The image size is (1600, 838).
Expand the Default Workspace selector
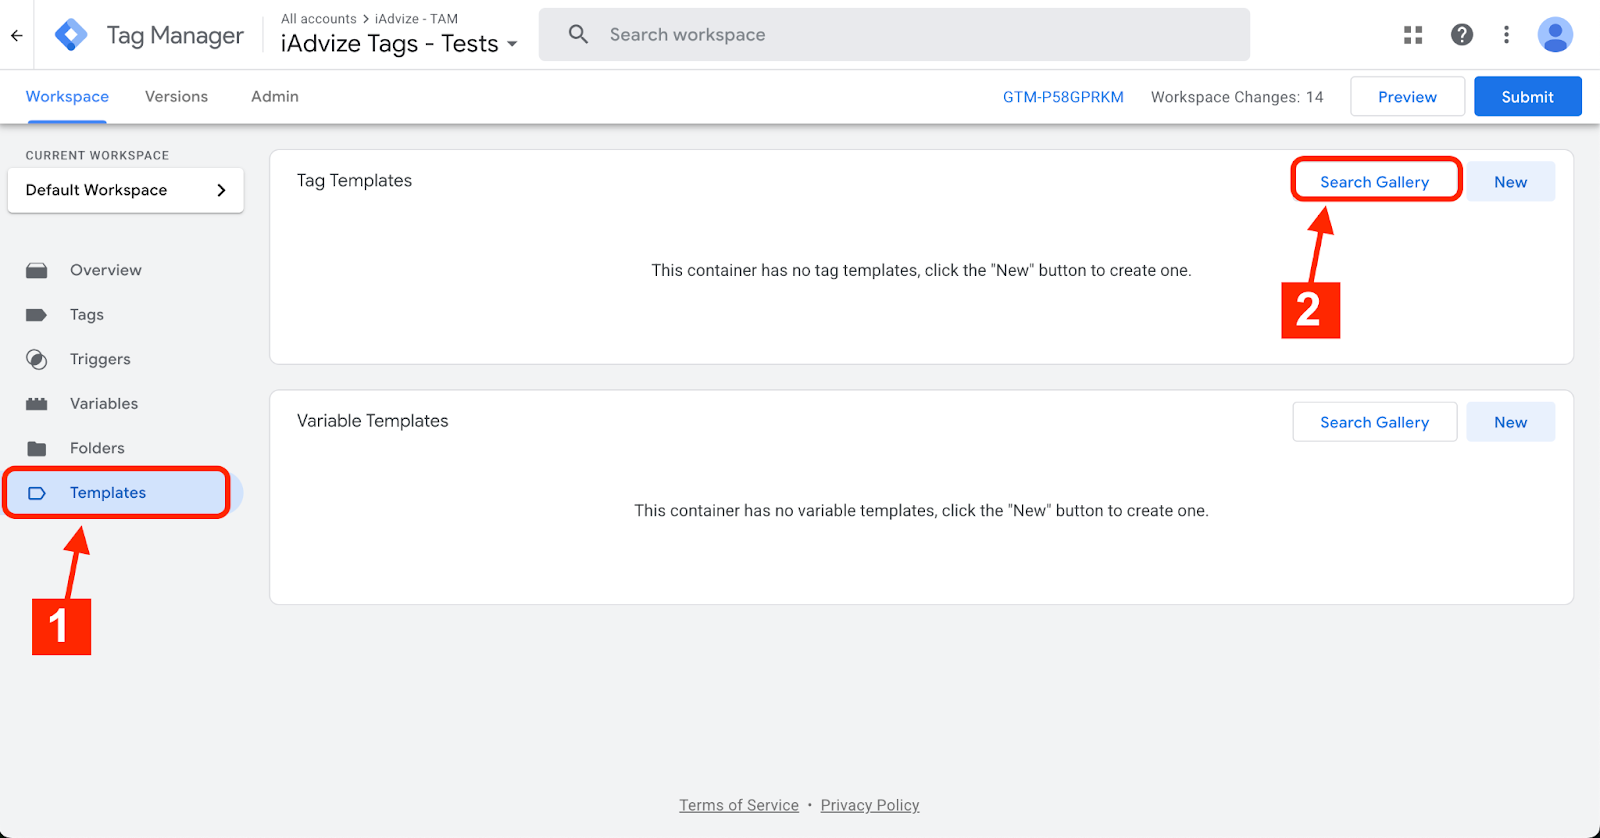click(125, 190)
